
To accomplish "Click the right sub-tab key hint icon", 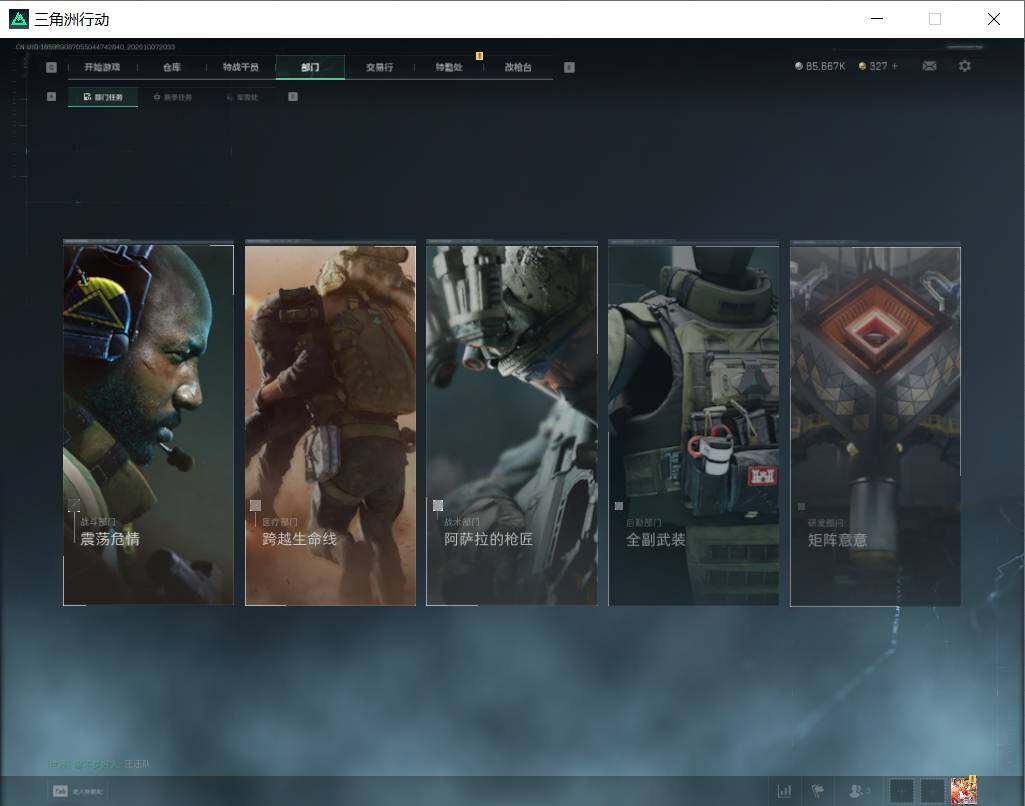I will click(x=293, y=97).
